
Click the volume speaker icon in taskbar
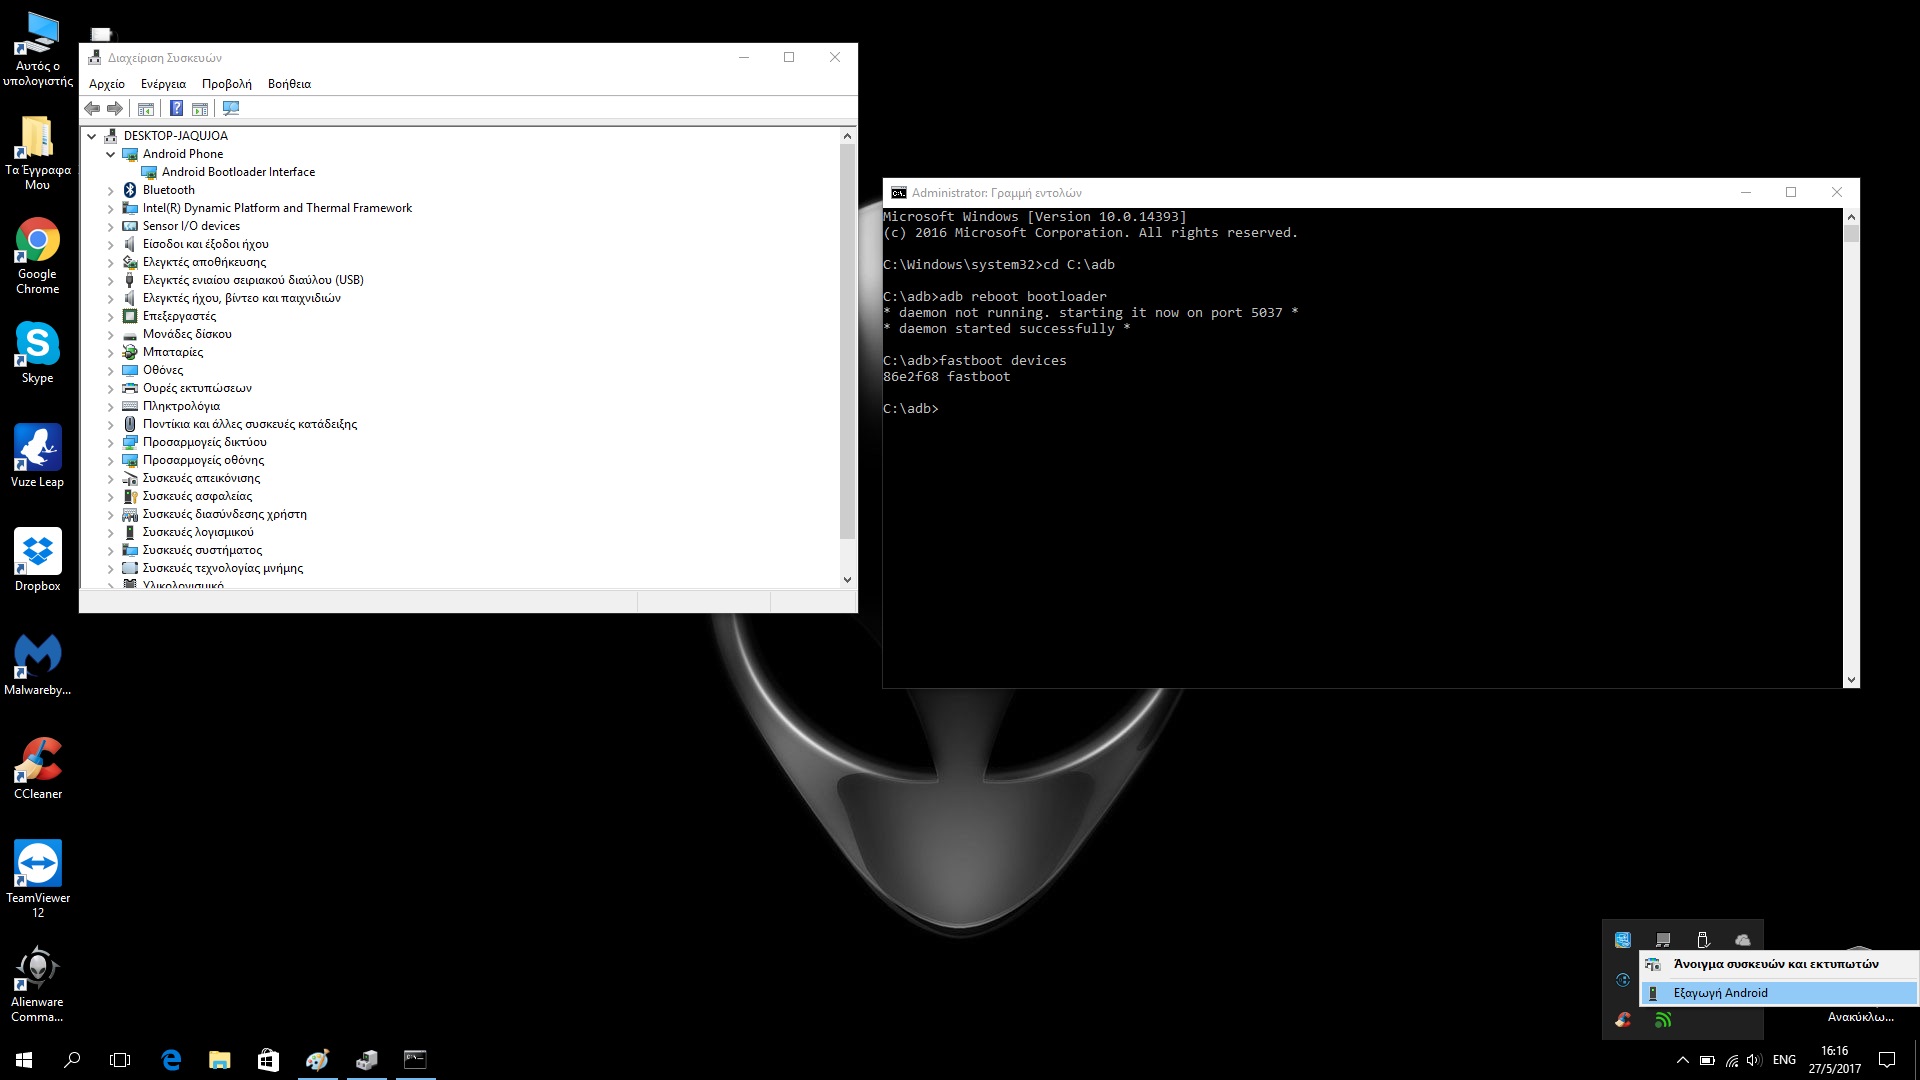tap(1754, 1060)
